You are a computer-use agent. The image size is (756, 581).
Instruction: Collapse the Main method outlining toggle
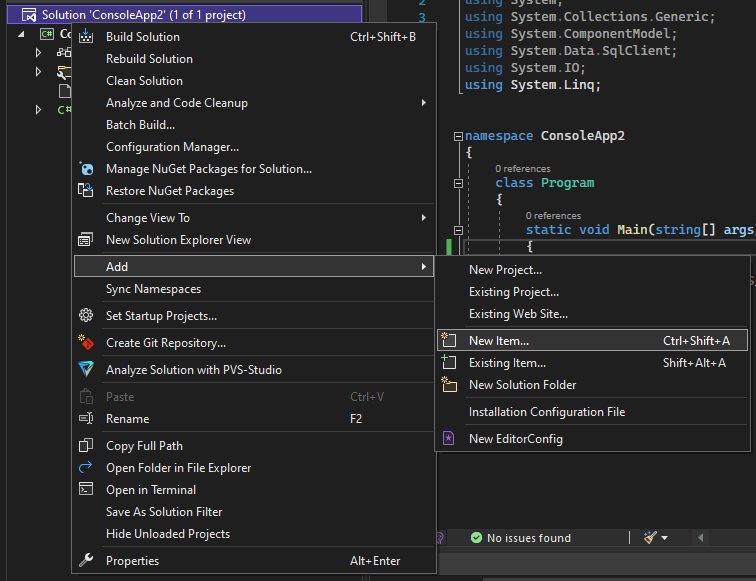click(x=458, y=230)
